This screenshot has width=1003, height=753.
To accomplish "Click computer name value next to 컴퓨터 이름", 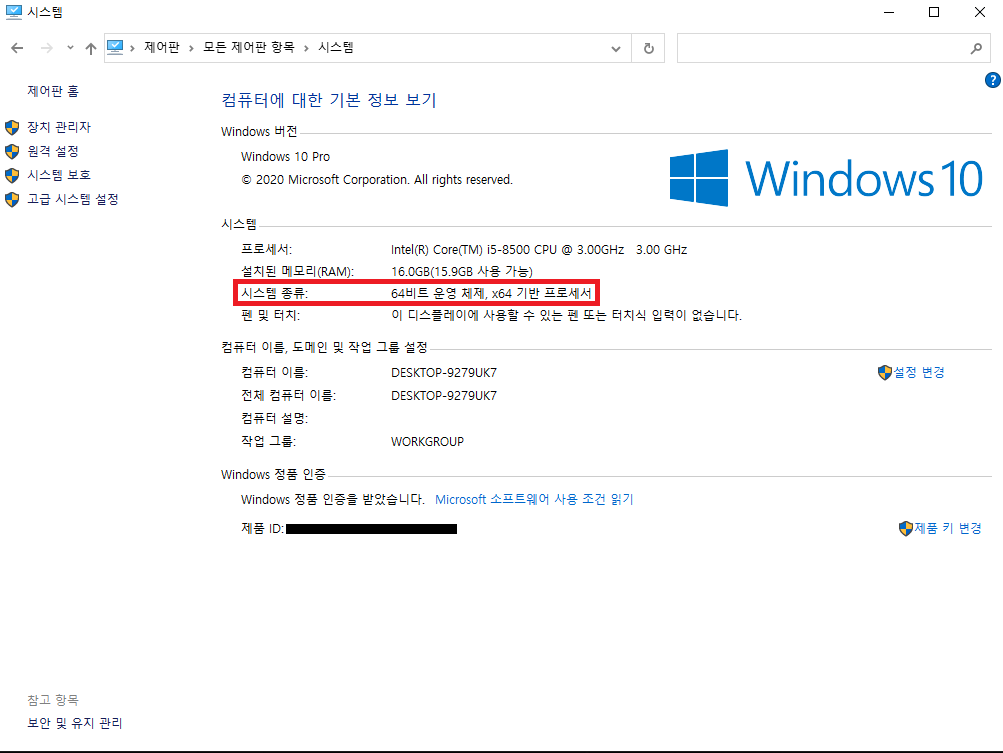I will 444,373.
